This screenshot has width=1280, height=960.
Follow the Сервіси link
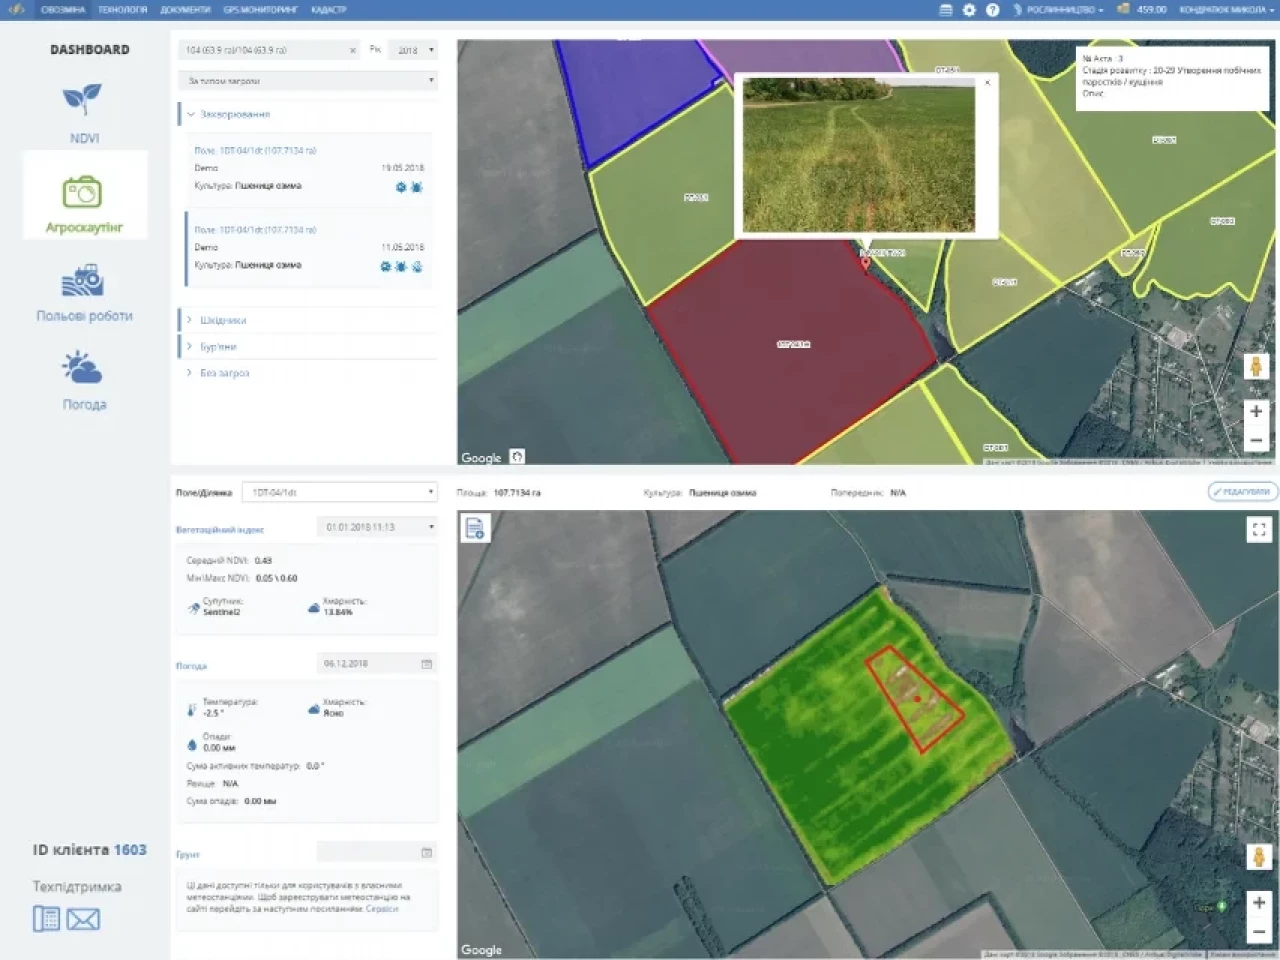click(382, 909)
